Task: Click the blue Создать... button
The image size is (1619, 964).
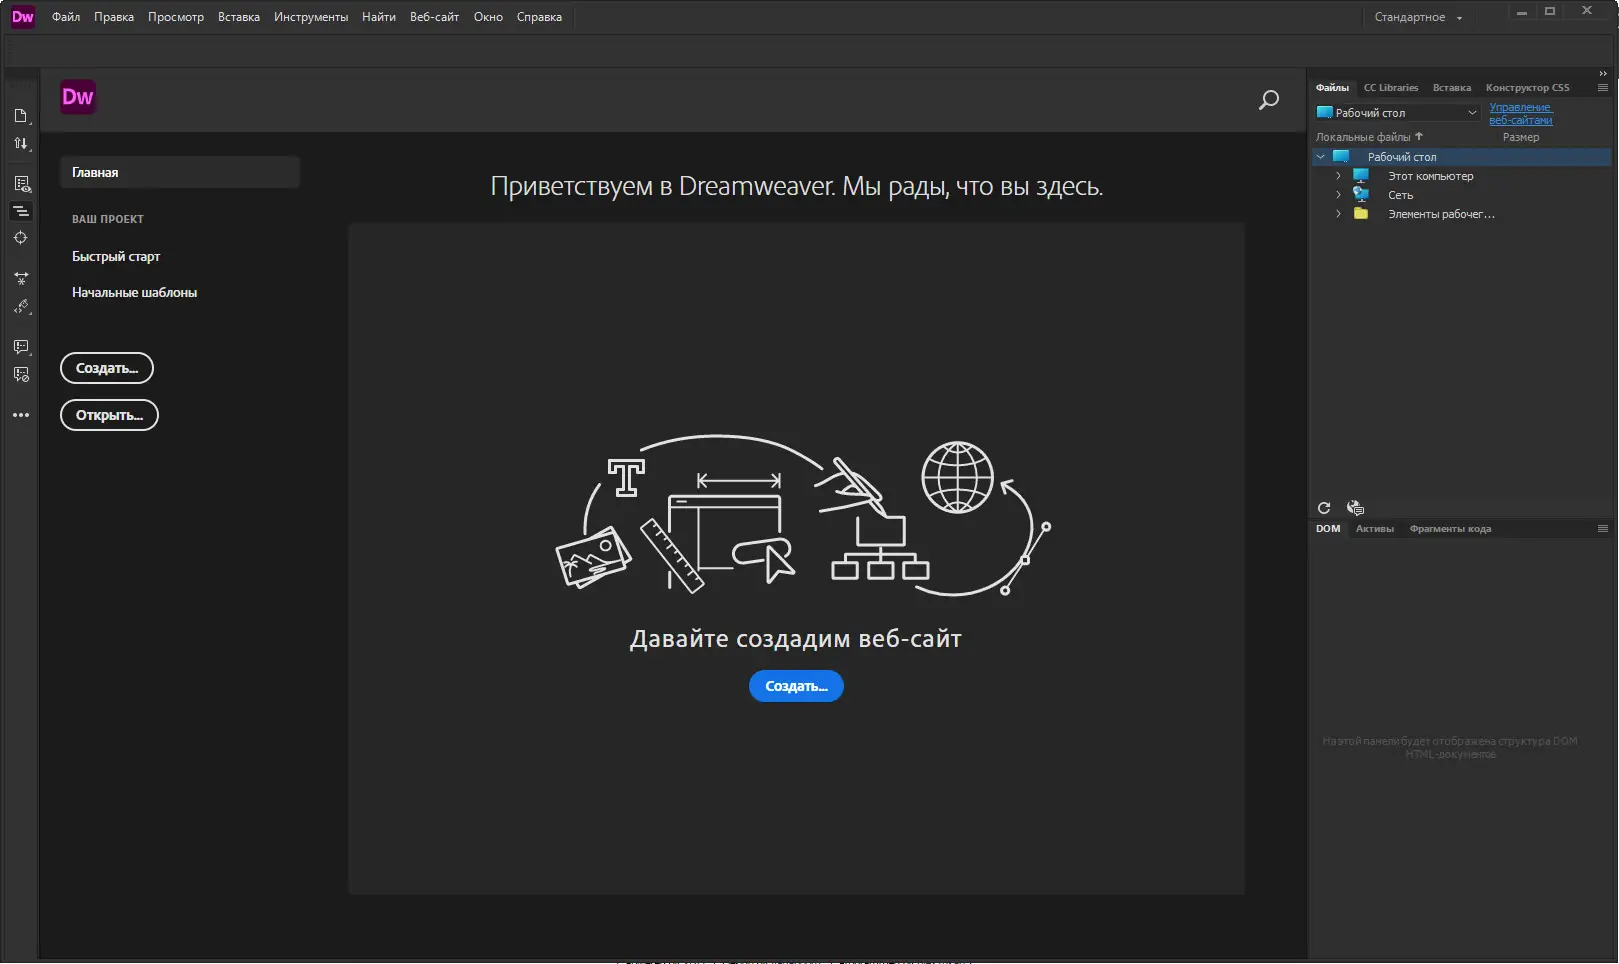Action: pyautogui.click(x=796, y=686)
